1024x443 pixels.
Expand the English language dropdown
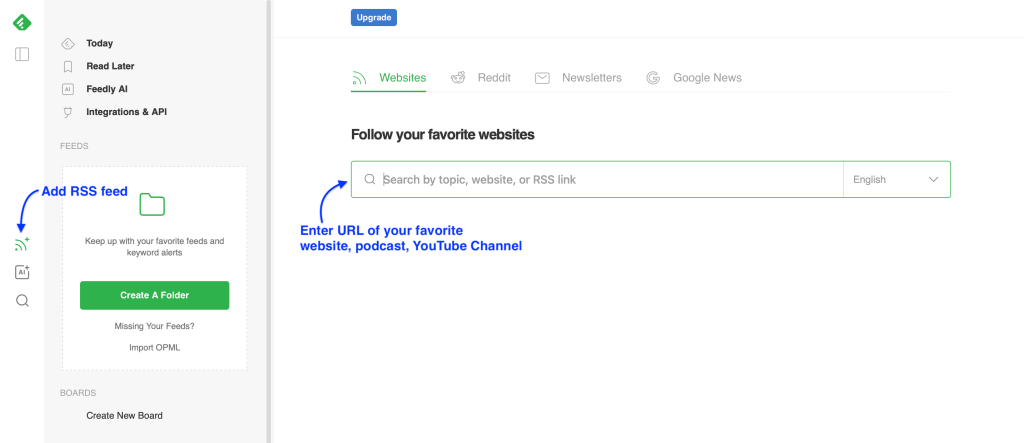click(896, 180)
